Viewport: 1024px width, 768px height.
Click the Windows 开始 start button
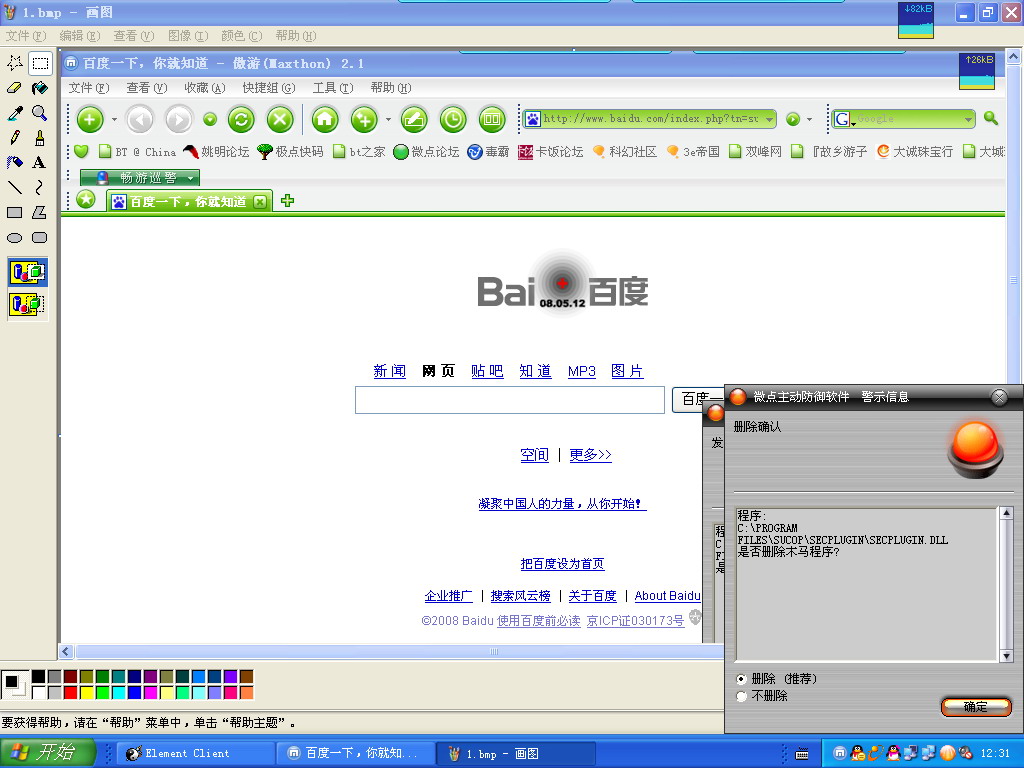(x=48, y=752)
